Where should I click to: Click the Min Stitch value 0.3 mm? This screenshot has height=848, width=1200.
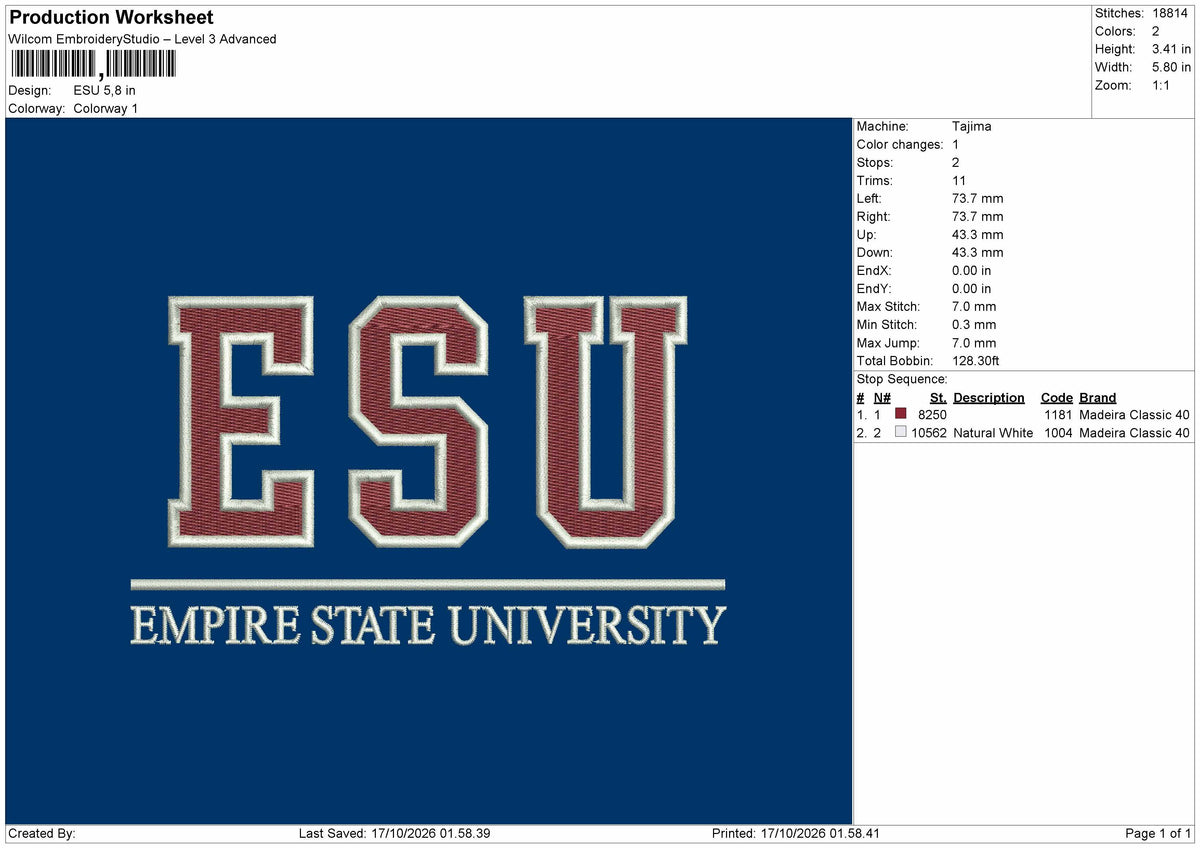pyautogui.click(x=975, y=325)
